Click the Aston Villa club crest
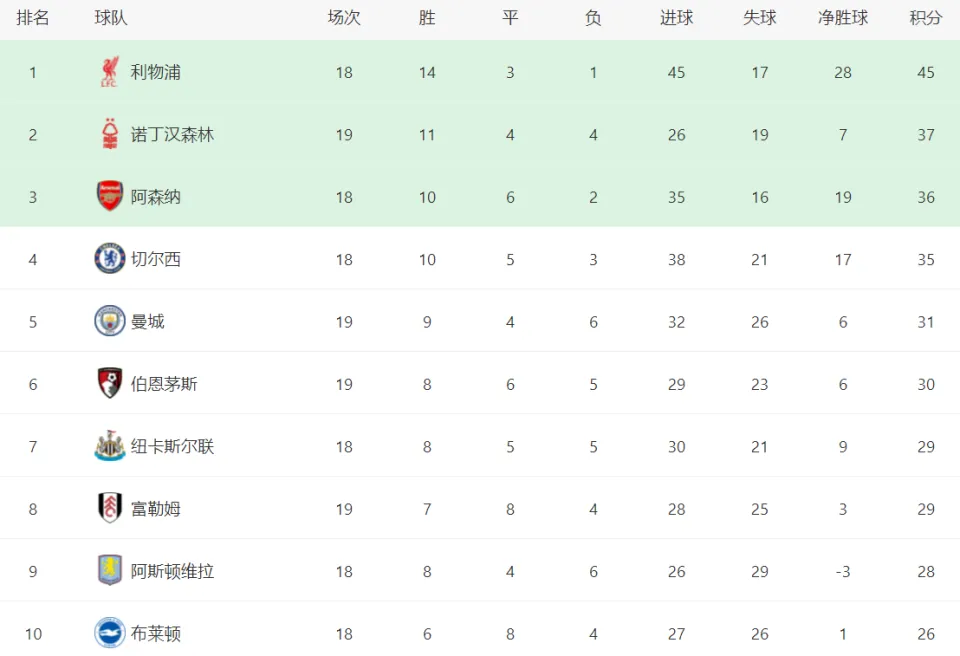This screenshot has height=656, width=960. [110, 570]
